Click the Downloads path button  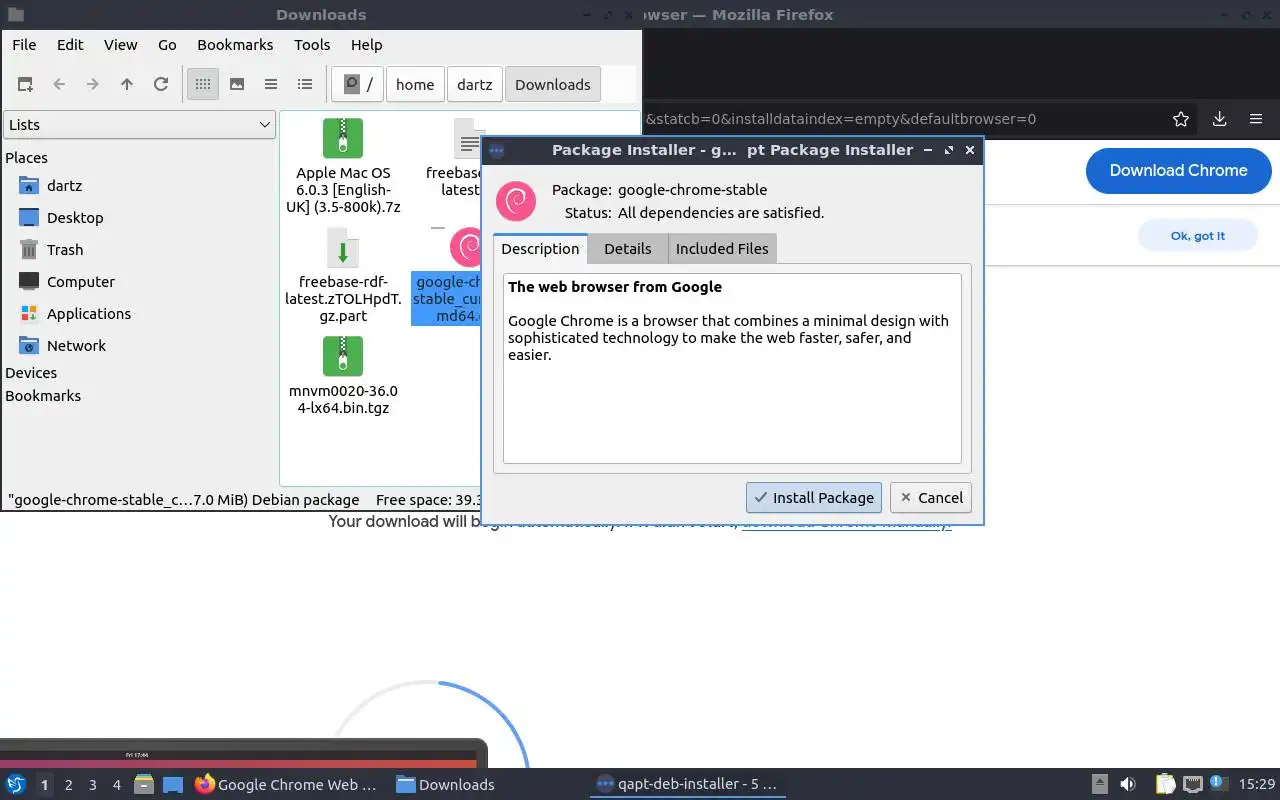553,85
